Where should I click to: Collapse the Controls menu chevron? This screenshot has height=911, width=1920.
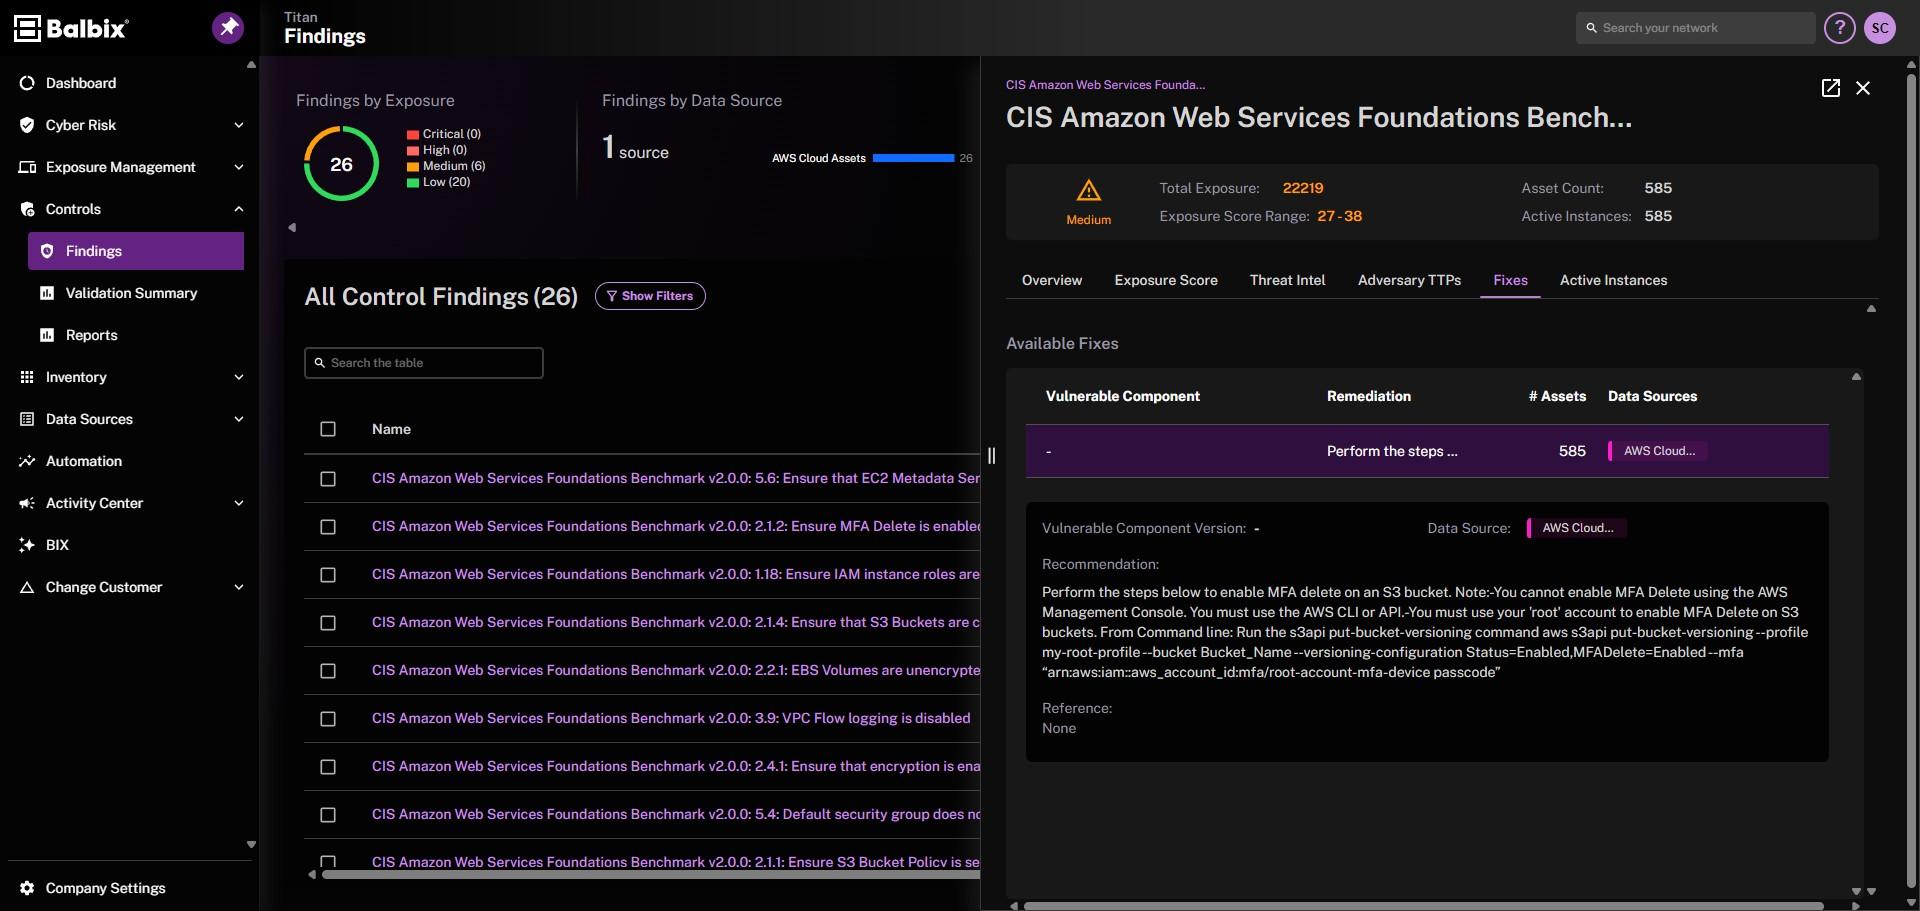coord(238,209)
